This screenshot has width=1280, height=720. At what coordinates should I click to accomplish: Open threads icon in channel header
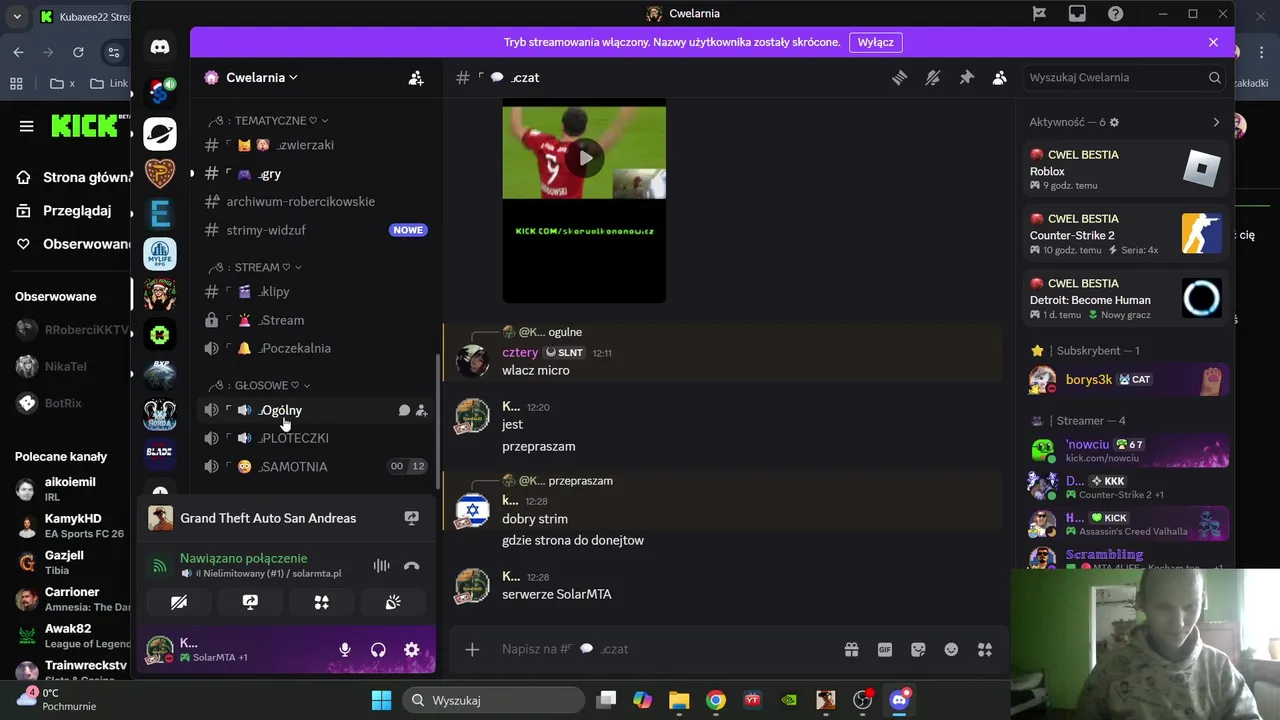point(900,77)
